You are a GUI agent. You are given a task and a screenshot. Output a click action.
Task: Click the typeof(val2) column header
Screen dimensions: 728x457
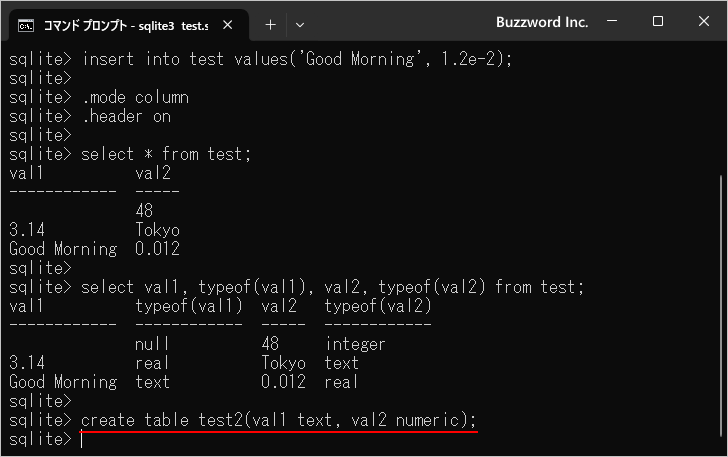pos(378,306)
